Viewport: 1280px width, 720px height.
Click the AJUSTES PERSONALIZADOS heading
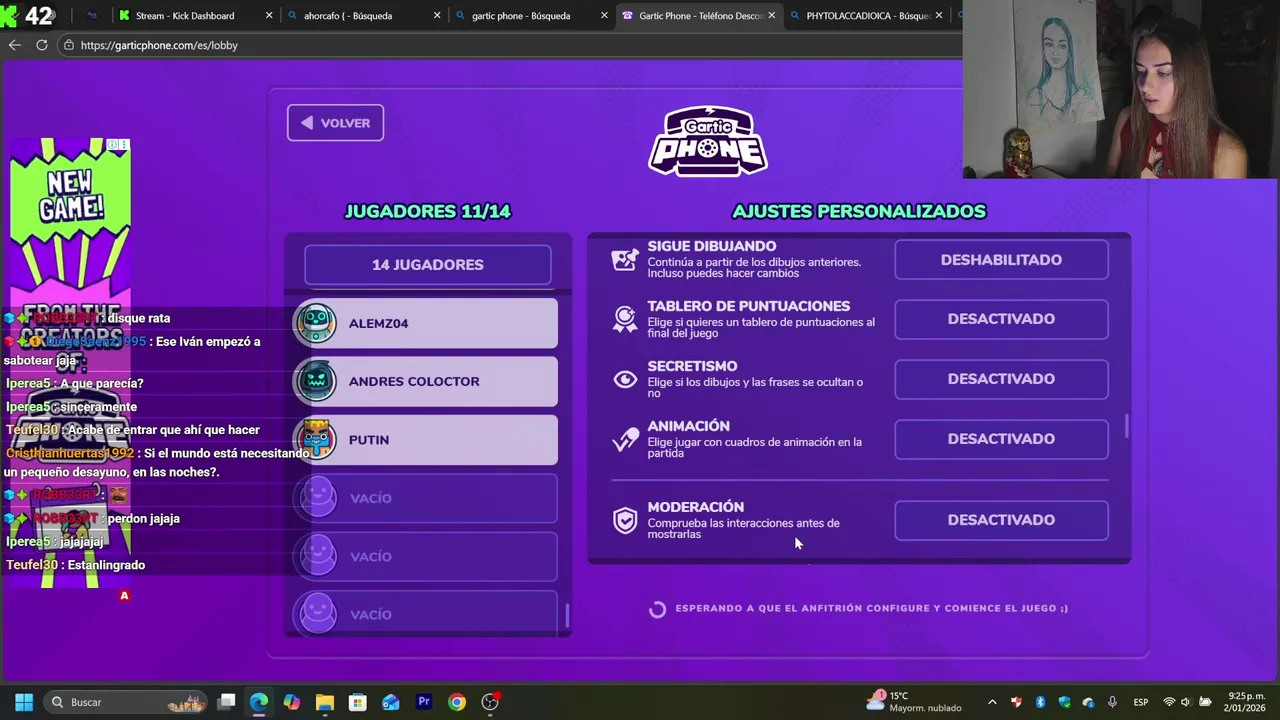(x=859, y=211)
